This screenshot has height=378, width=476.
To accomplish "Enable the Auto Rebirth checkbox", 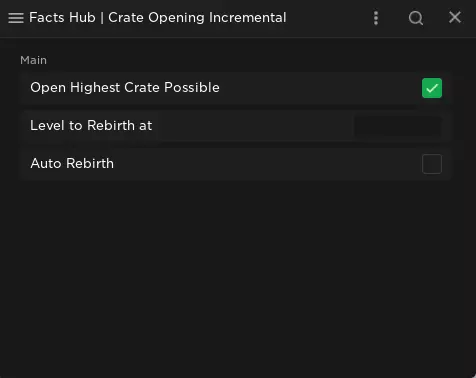I will pyautogui.click(x=432, y=164).
